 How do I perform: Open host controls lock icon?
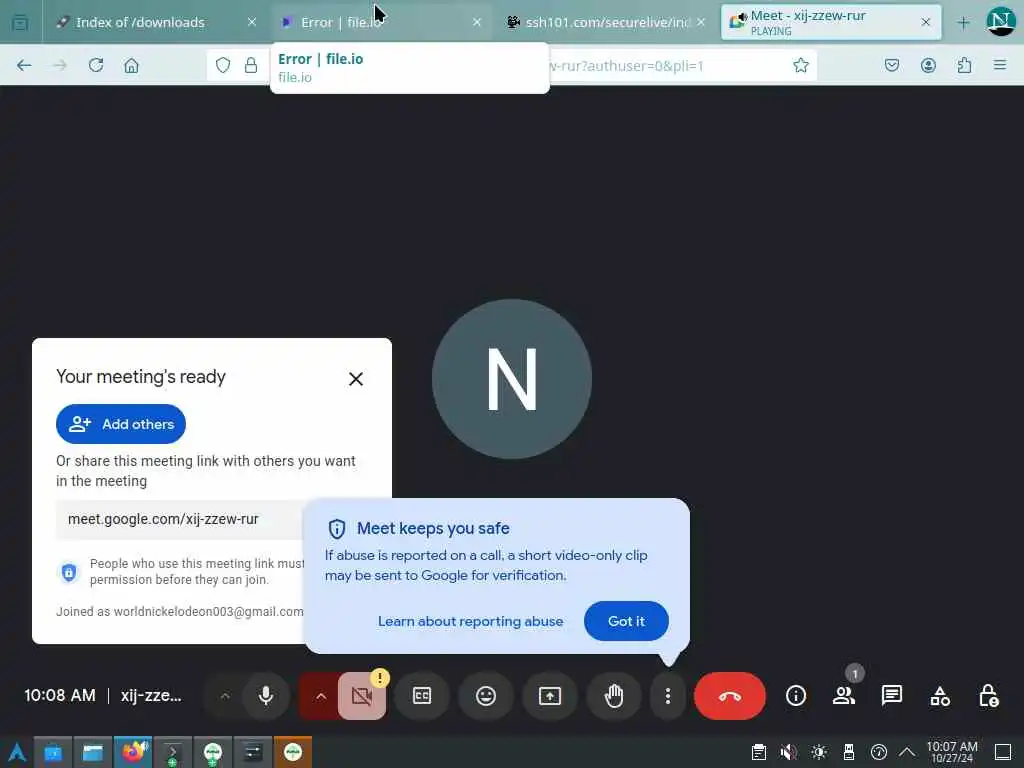(x=989, y=696)
